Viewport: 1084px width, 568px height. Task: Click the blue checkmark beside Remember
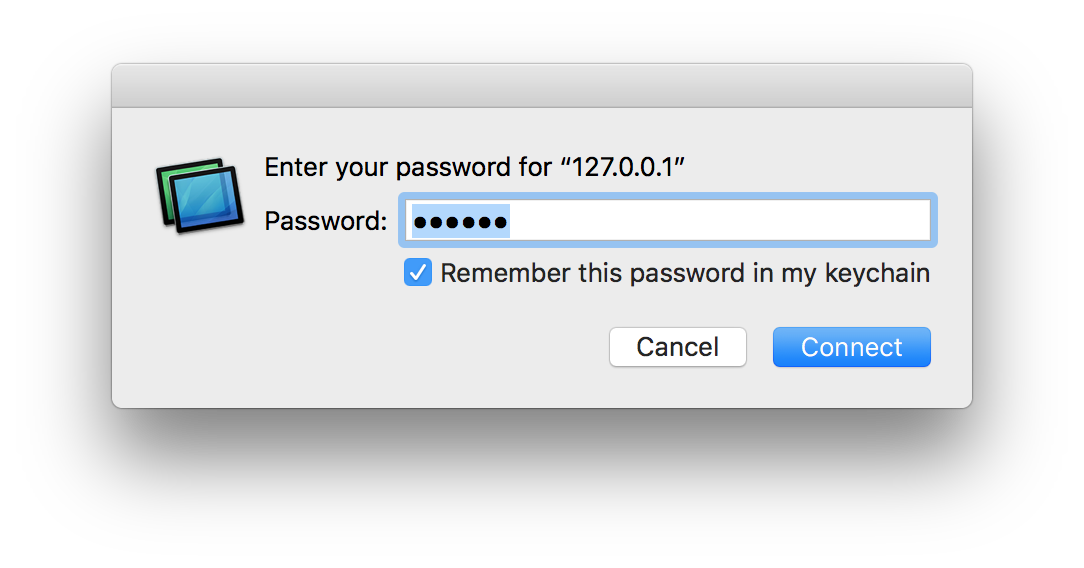417,273
